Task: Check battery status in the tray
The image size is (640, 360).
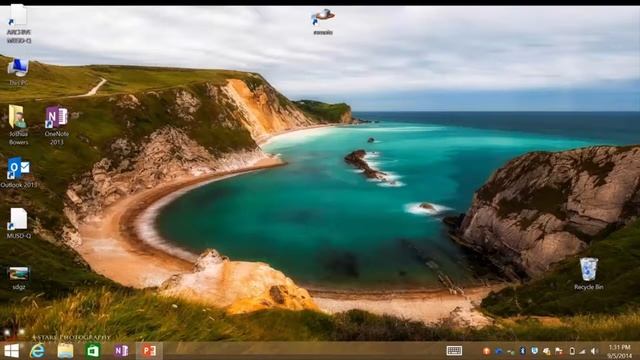Action: coord(572,351)
